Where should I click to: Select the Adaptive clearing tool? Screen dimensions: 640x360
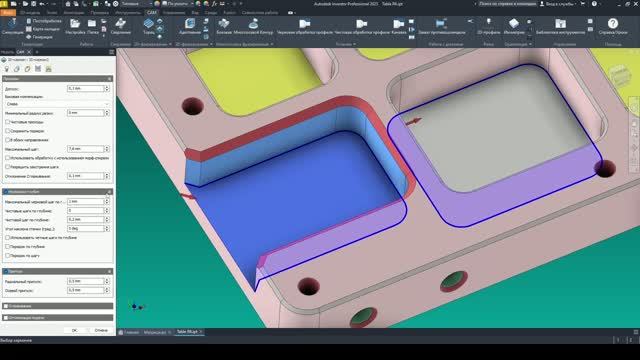pos(189,26)
